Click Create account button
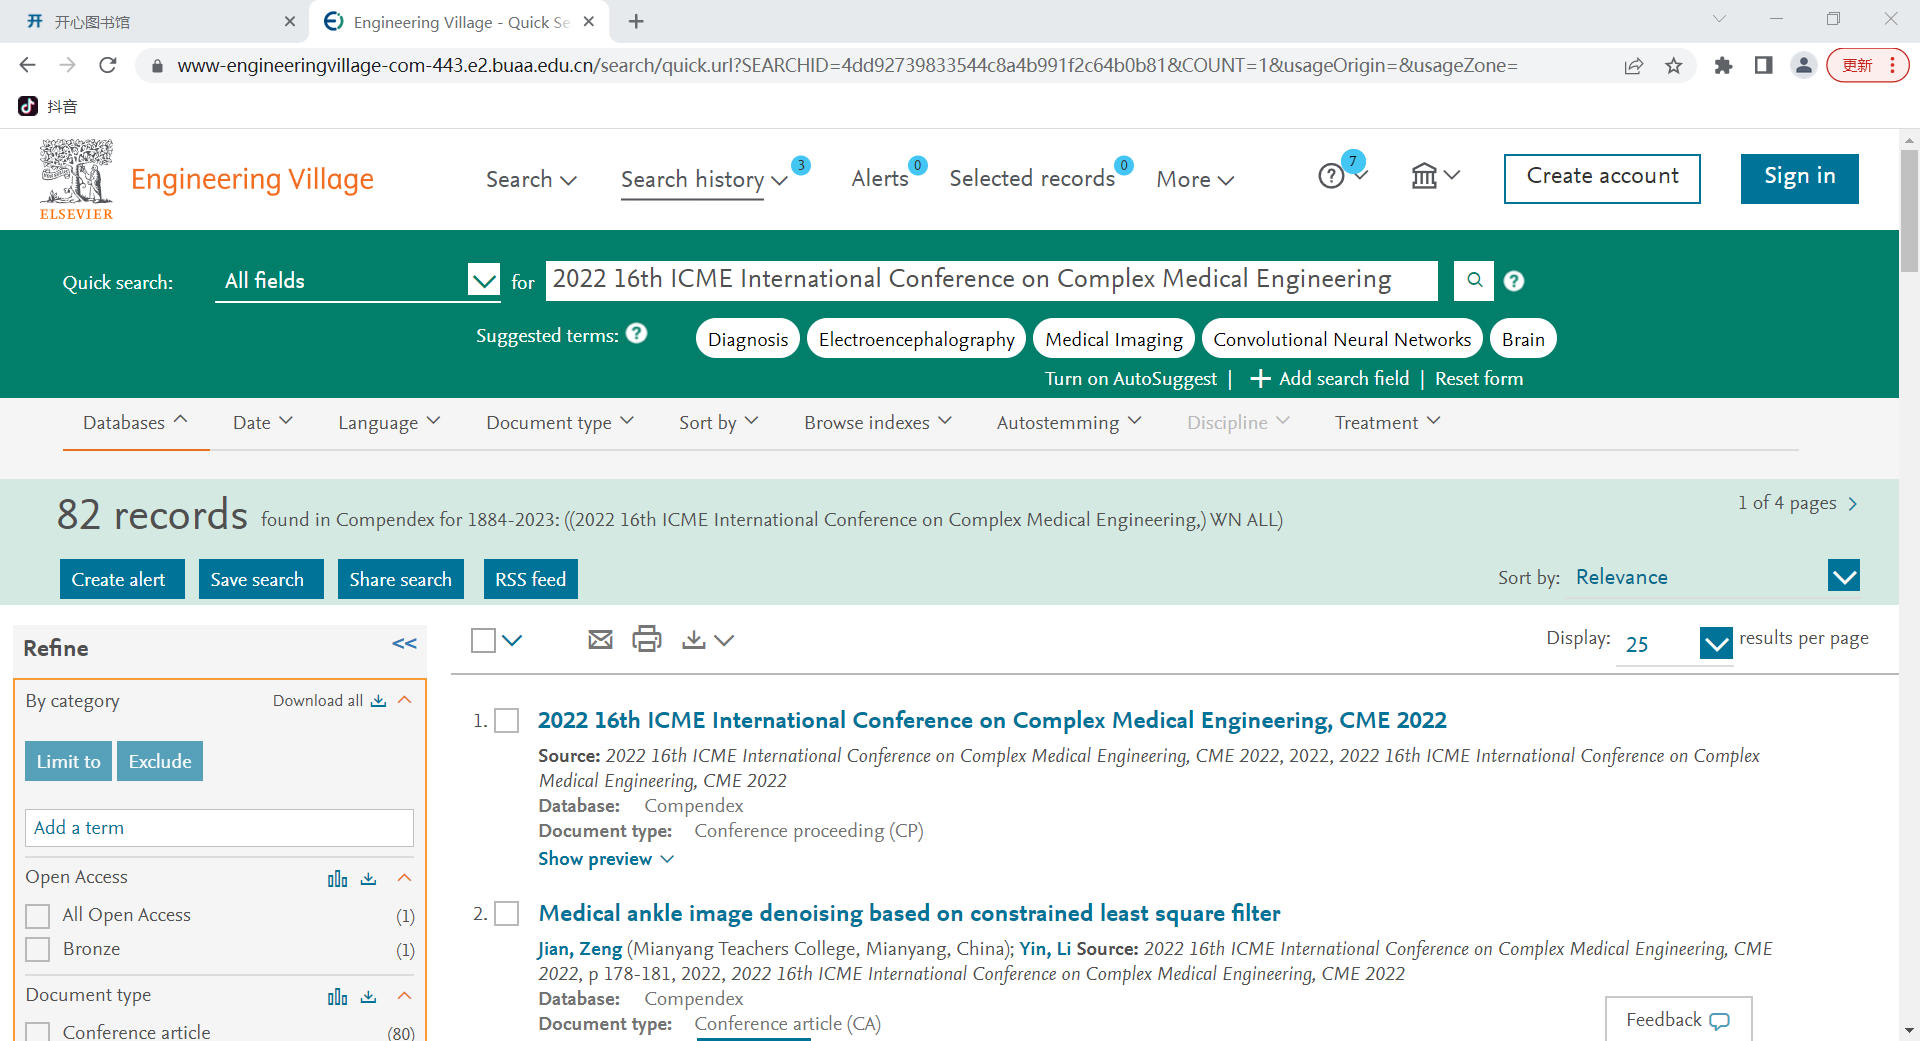Screen dimensions: 1920x1041 coord(1602,178)
